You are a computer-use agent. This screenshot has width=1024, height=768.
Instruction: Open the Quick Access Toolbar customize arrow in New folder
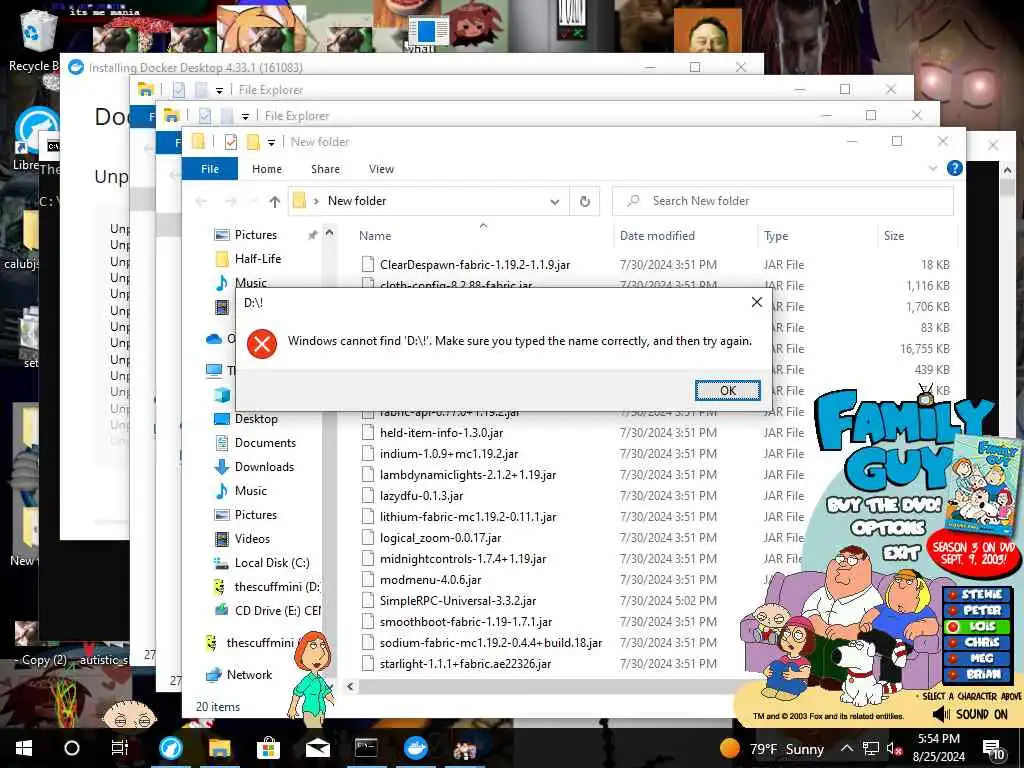[271, 142]
